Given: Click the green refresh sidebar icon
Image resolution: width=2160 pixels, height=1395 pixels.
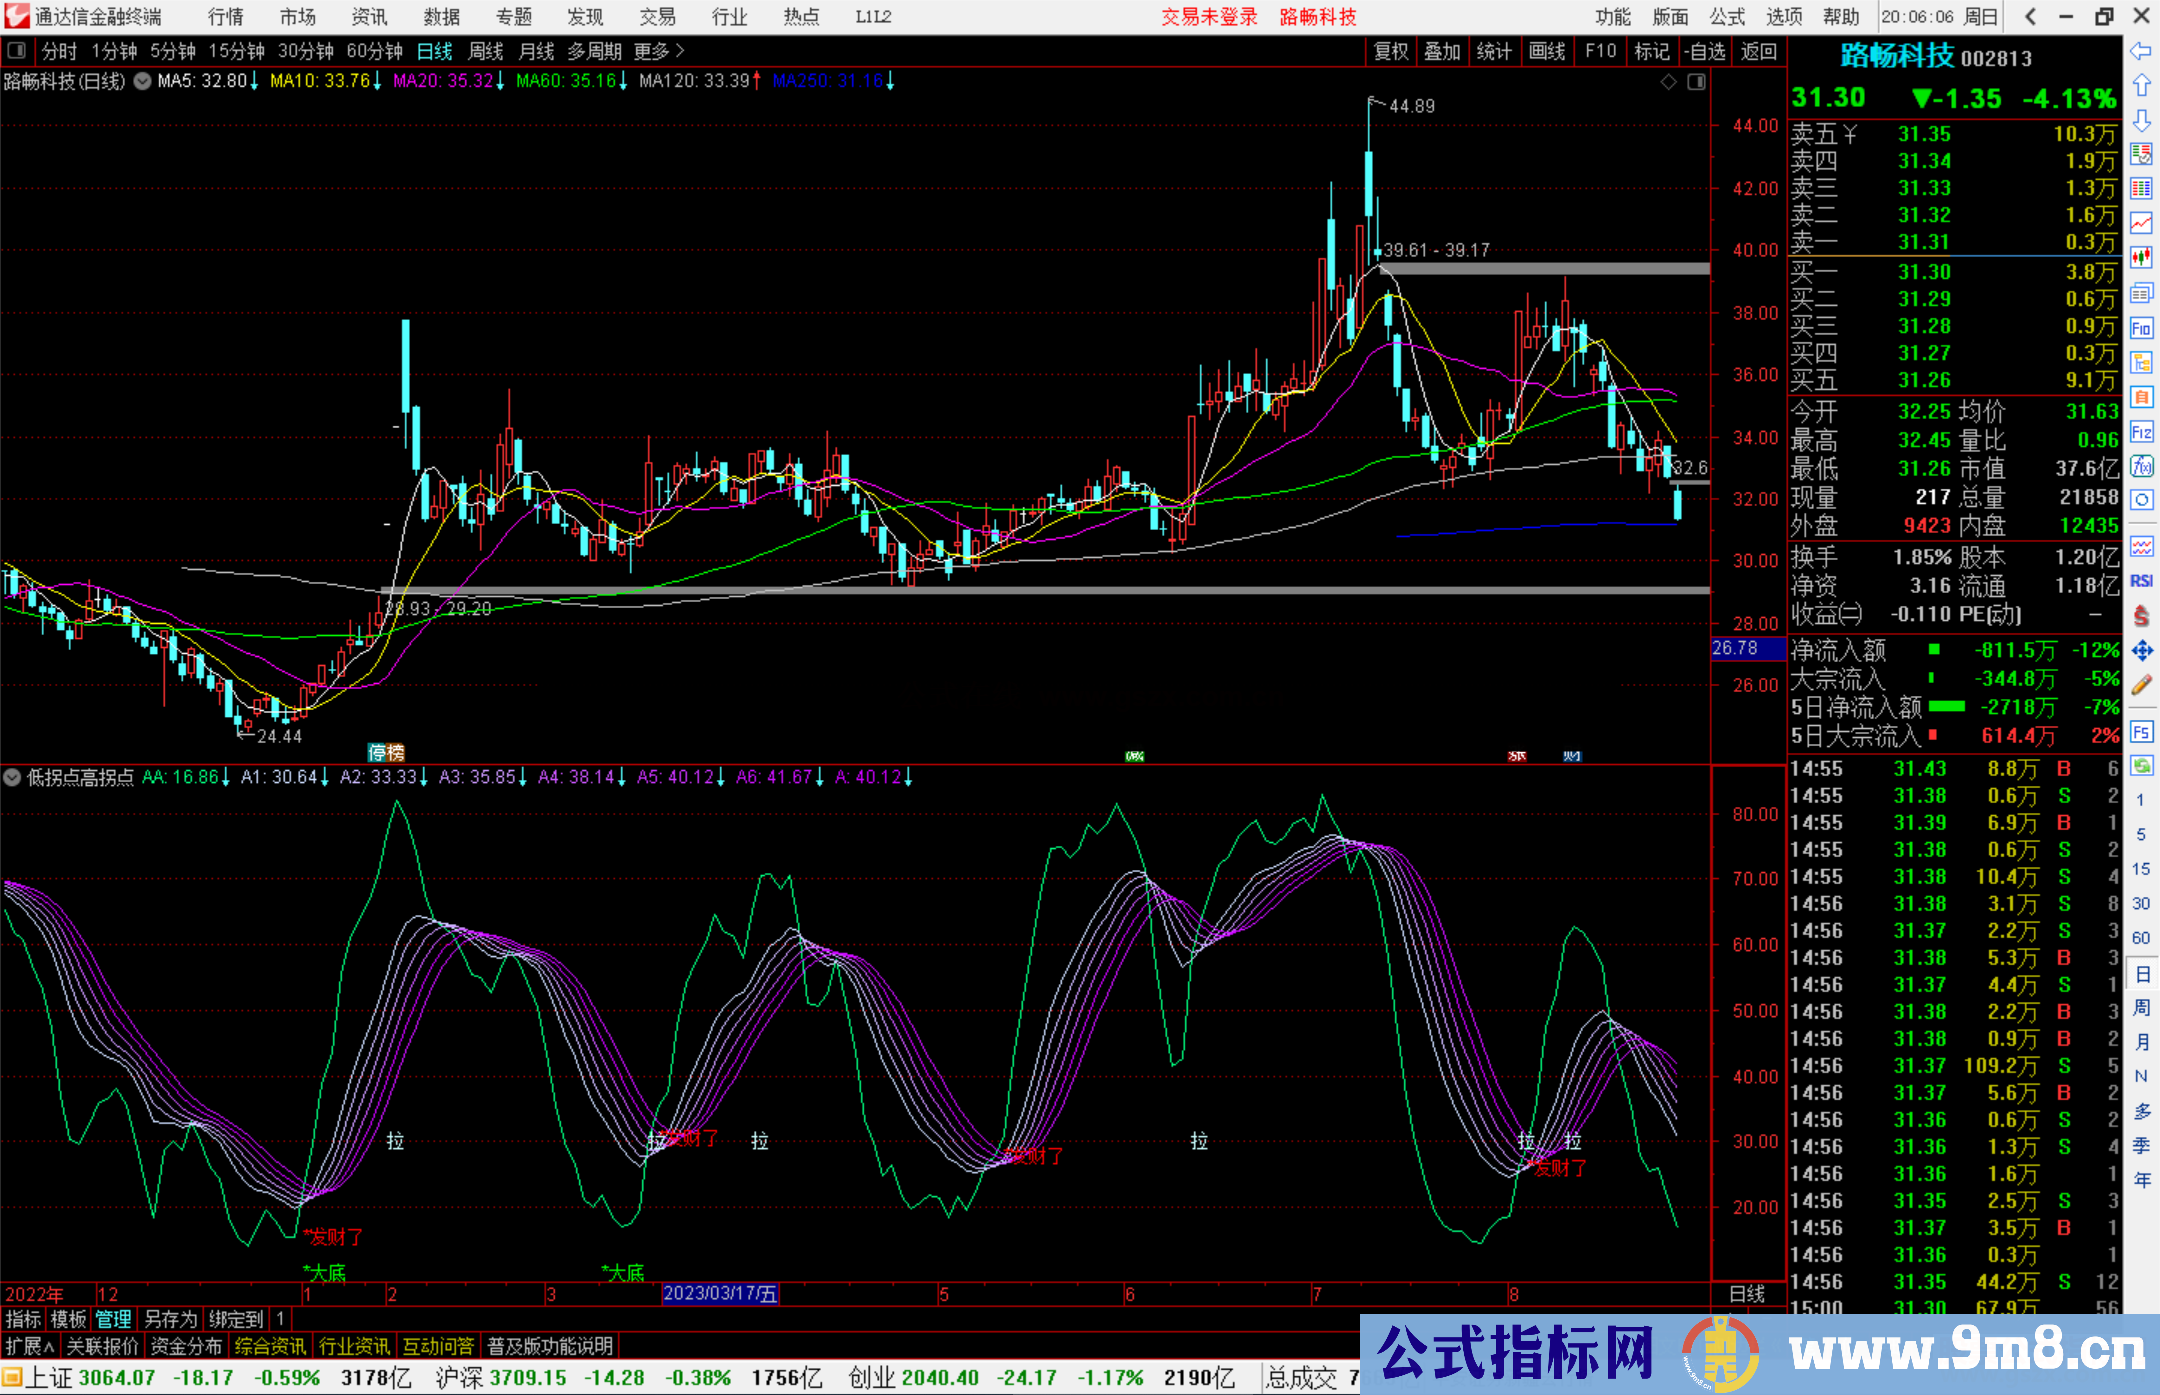Looking at the screenshot, I should coord(2141,766).
